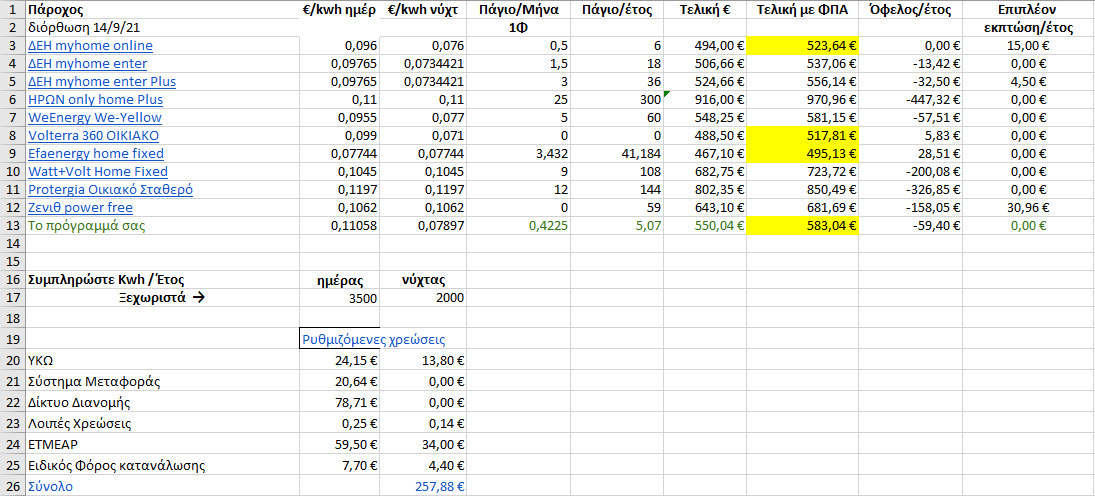
Task: Select the Λοιπές Χρεώσεις cell
Action: click(x=163, y=423)
